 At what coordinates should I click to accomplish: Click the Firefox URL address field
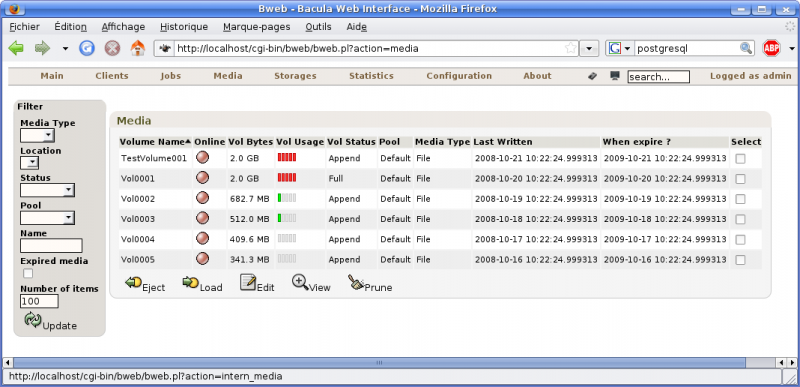pyautogui.click(x=368, y=48)
